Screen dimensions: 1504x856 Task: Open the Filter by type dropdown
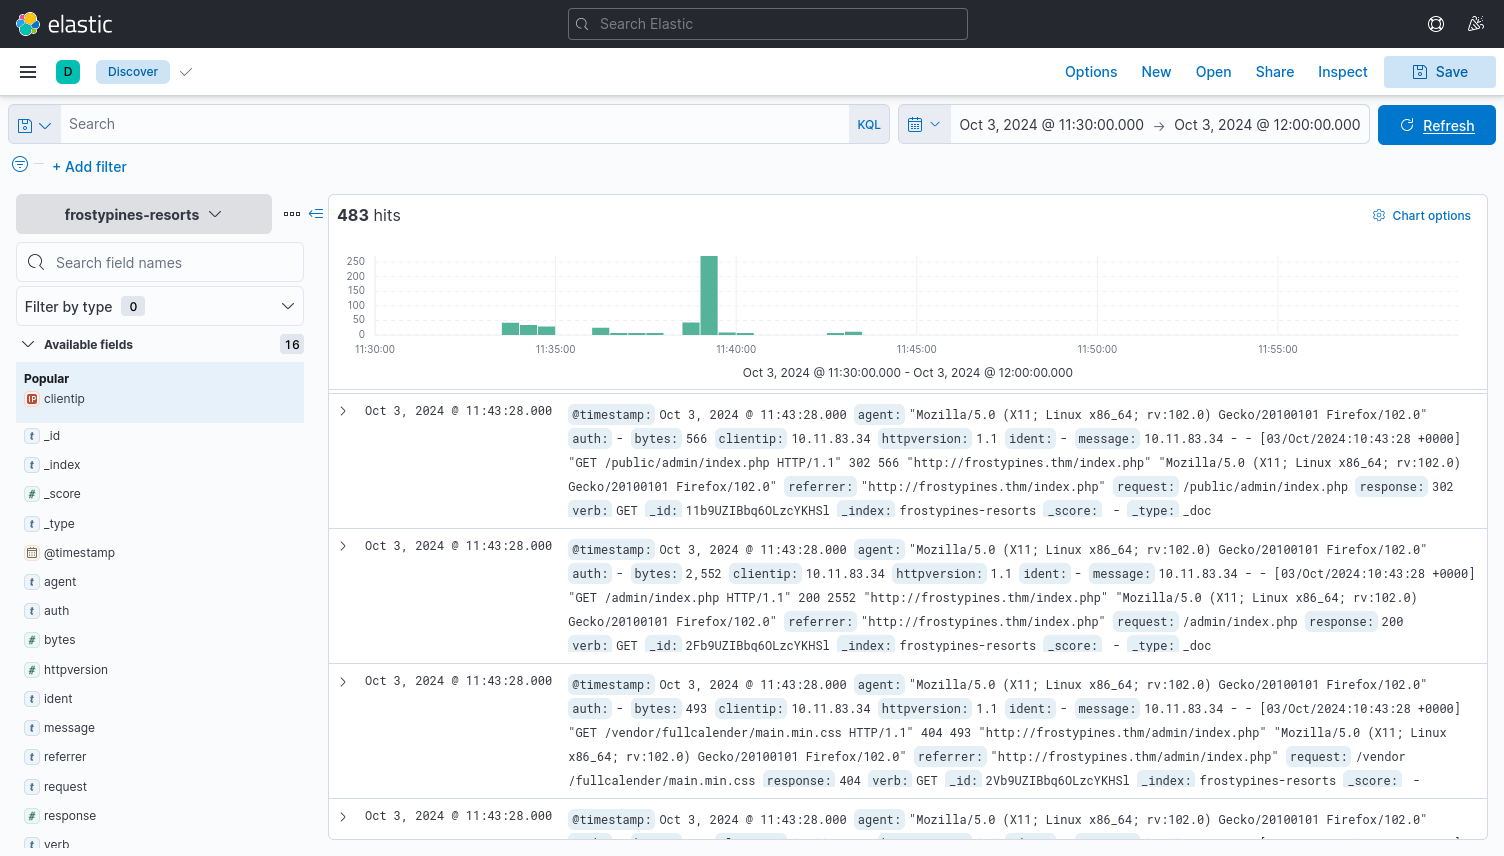(160, 306)
